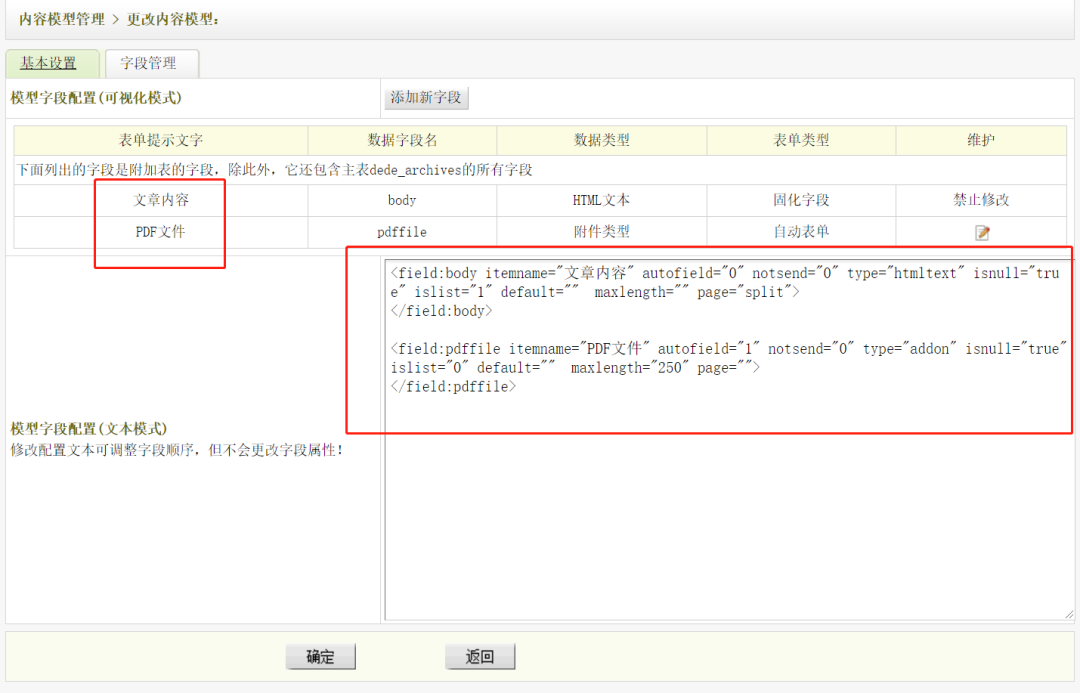Screen dimensions: 1080x693
Task: Click the 附件类型 data type cell
Action: [601, 232]
